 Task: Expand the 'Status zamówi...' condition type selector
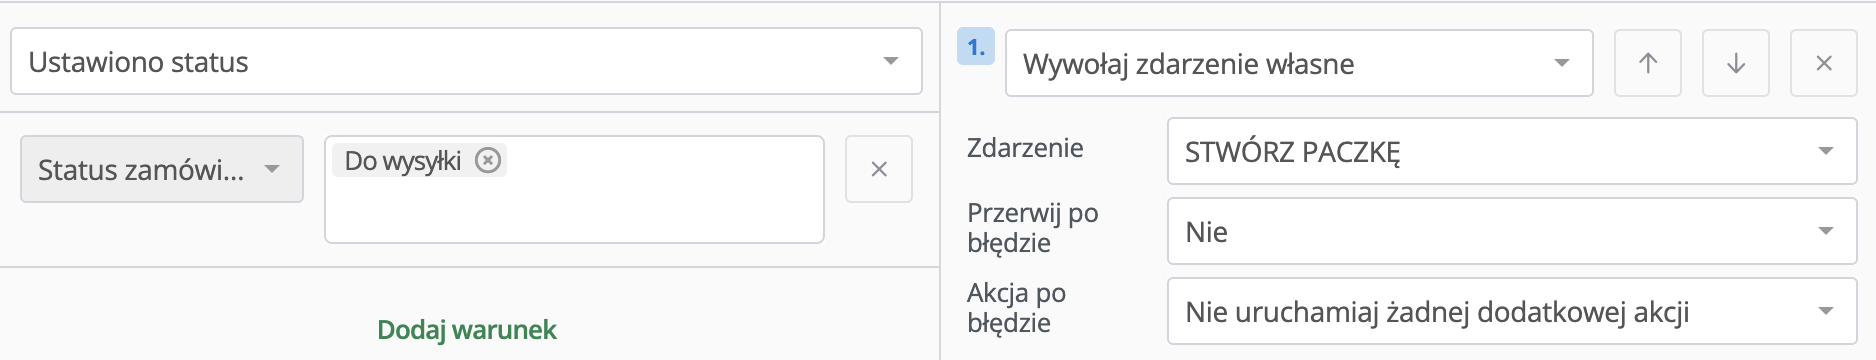[162, 169]
